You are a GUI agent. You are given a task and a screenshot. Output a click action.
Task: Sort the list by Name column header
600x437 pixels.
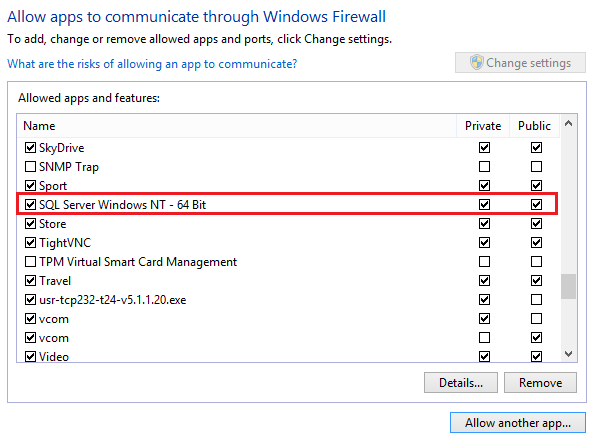pyautogui.click(x=40, y=126)
